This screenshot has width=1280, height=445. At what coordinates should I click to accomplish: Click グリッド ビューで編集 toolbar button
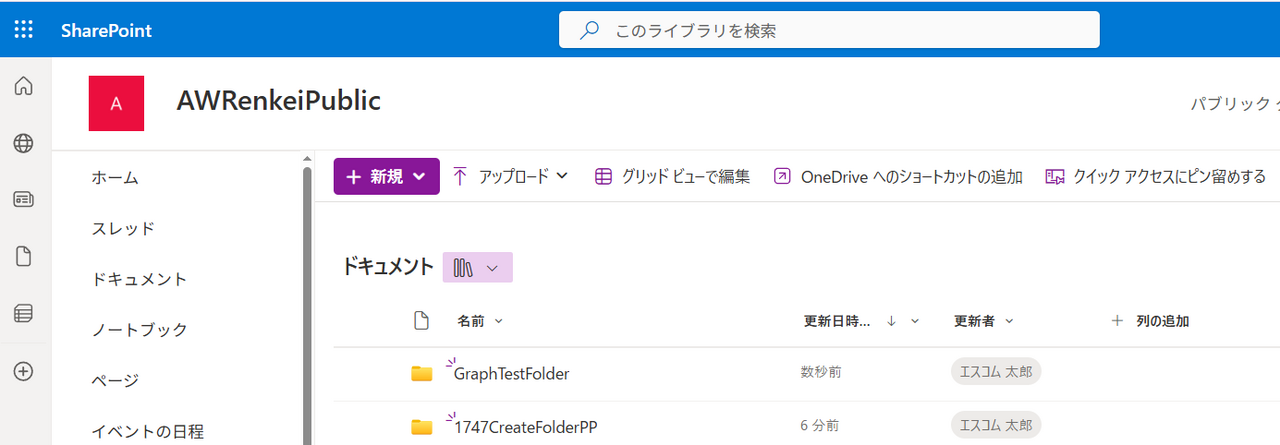click(672, 177)
